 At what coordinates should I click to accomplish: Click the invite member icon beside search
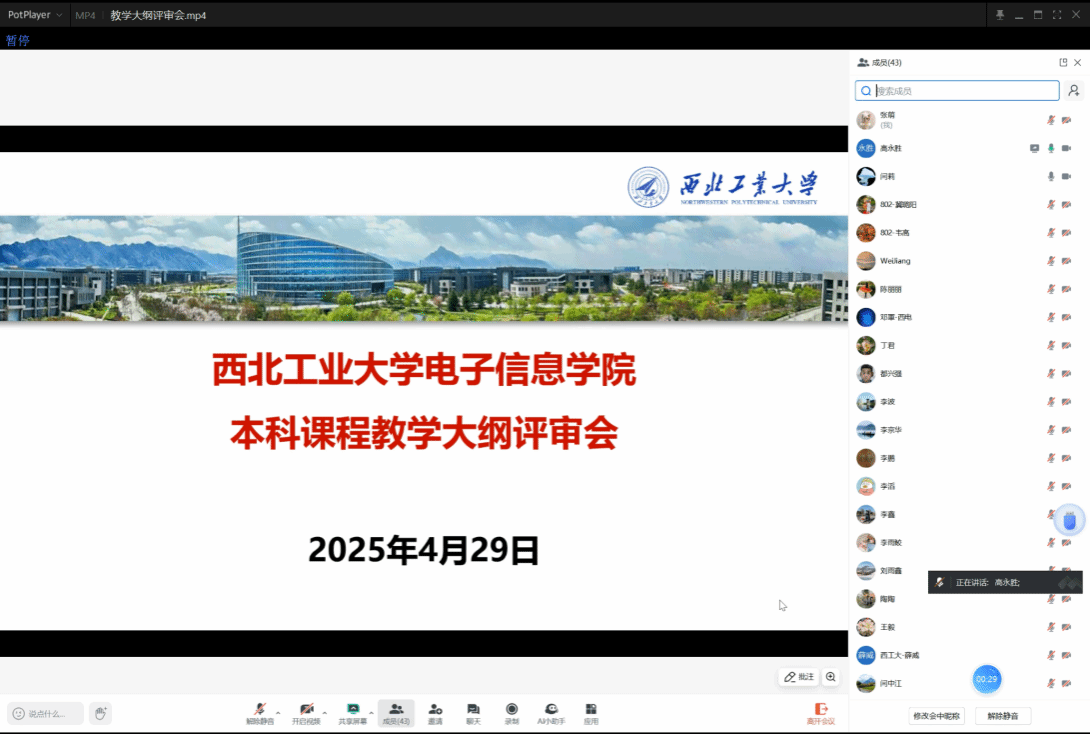pos(1073,91)
